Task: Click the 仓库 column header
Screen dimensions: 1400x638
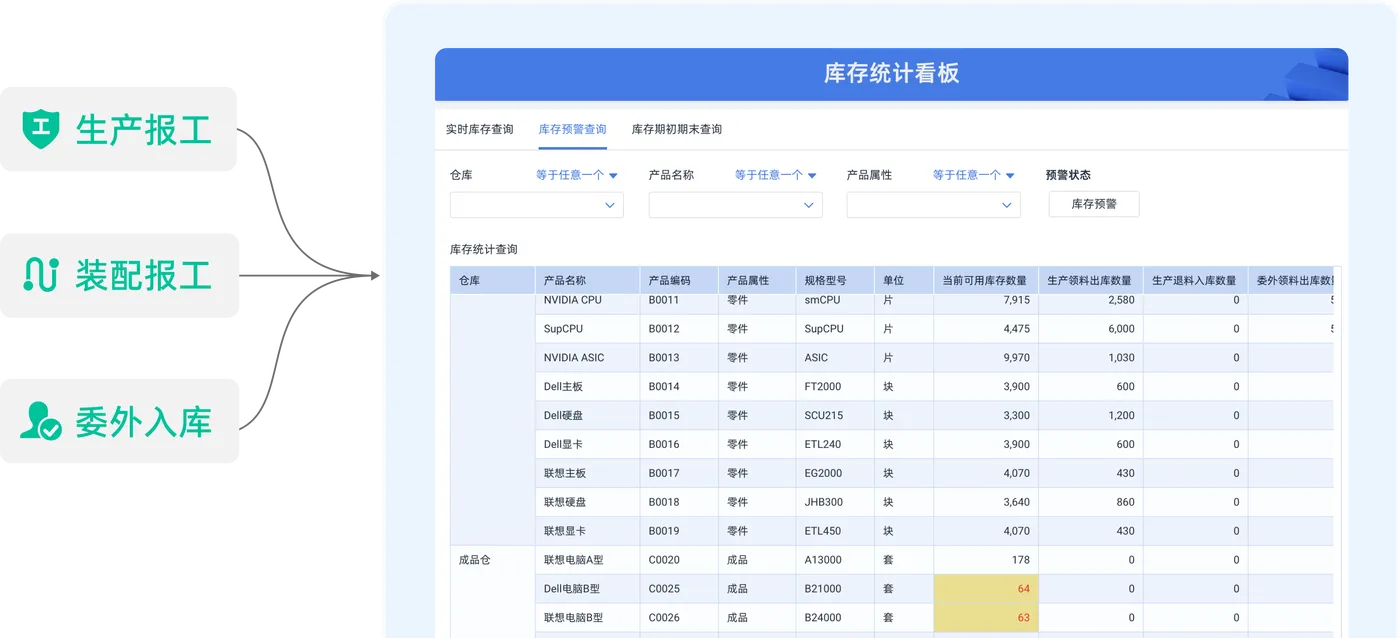Action: point(493,280)
